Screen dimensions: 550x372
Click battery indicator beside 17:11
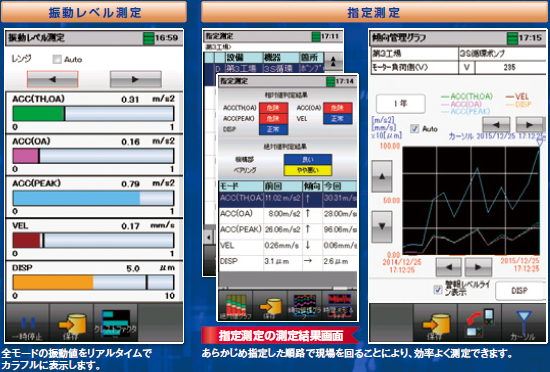tap(316, 36)
